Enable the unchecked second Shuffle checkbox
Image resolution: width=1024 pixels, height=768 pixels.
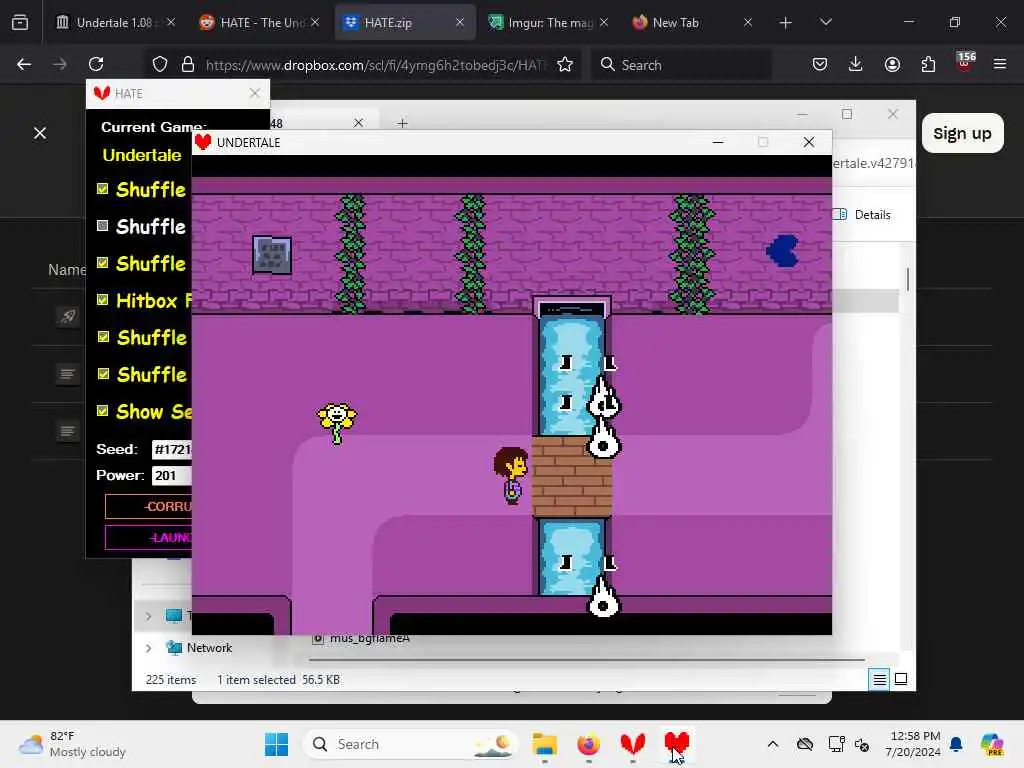coord(103,226)
